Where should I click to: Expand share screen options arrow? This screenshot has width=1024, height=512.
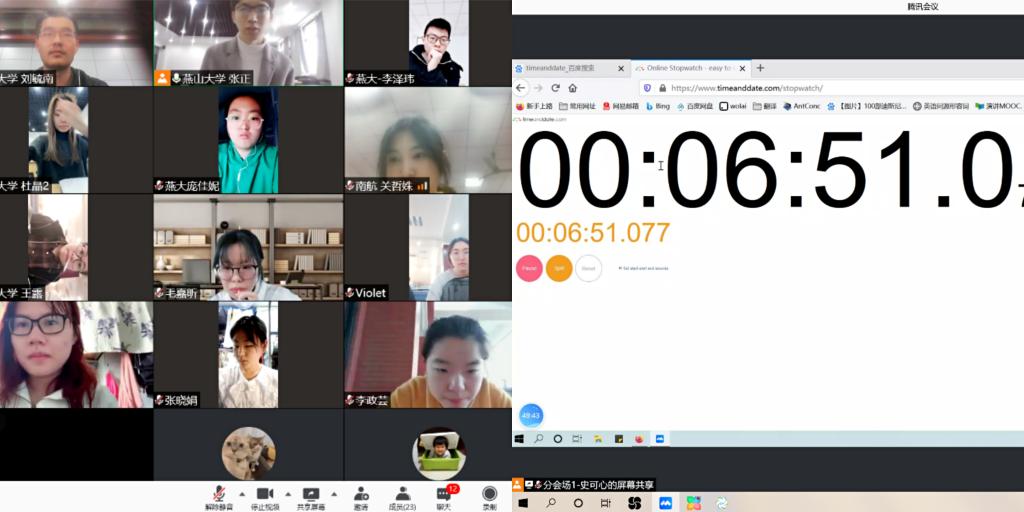(334, 493)
